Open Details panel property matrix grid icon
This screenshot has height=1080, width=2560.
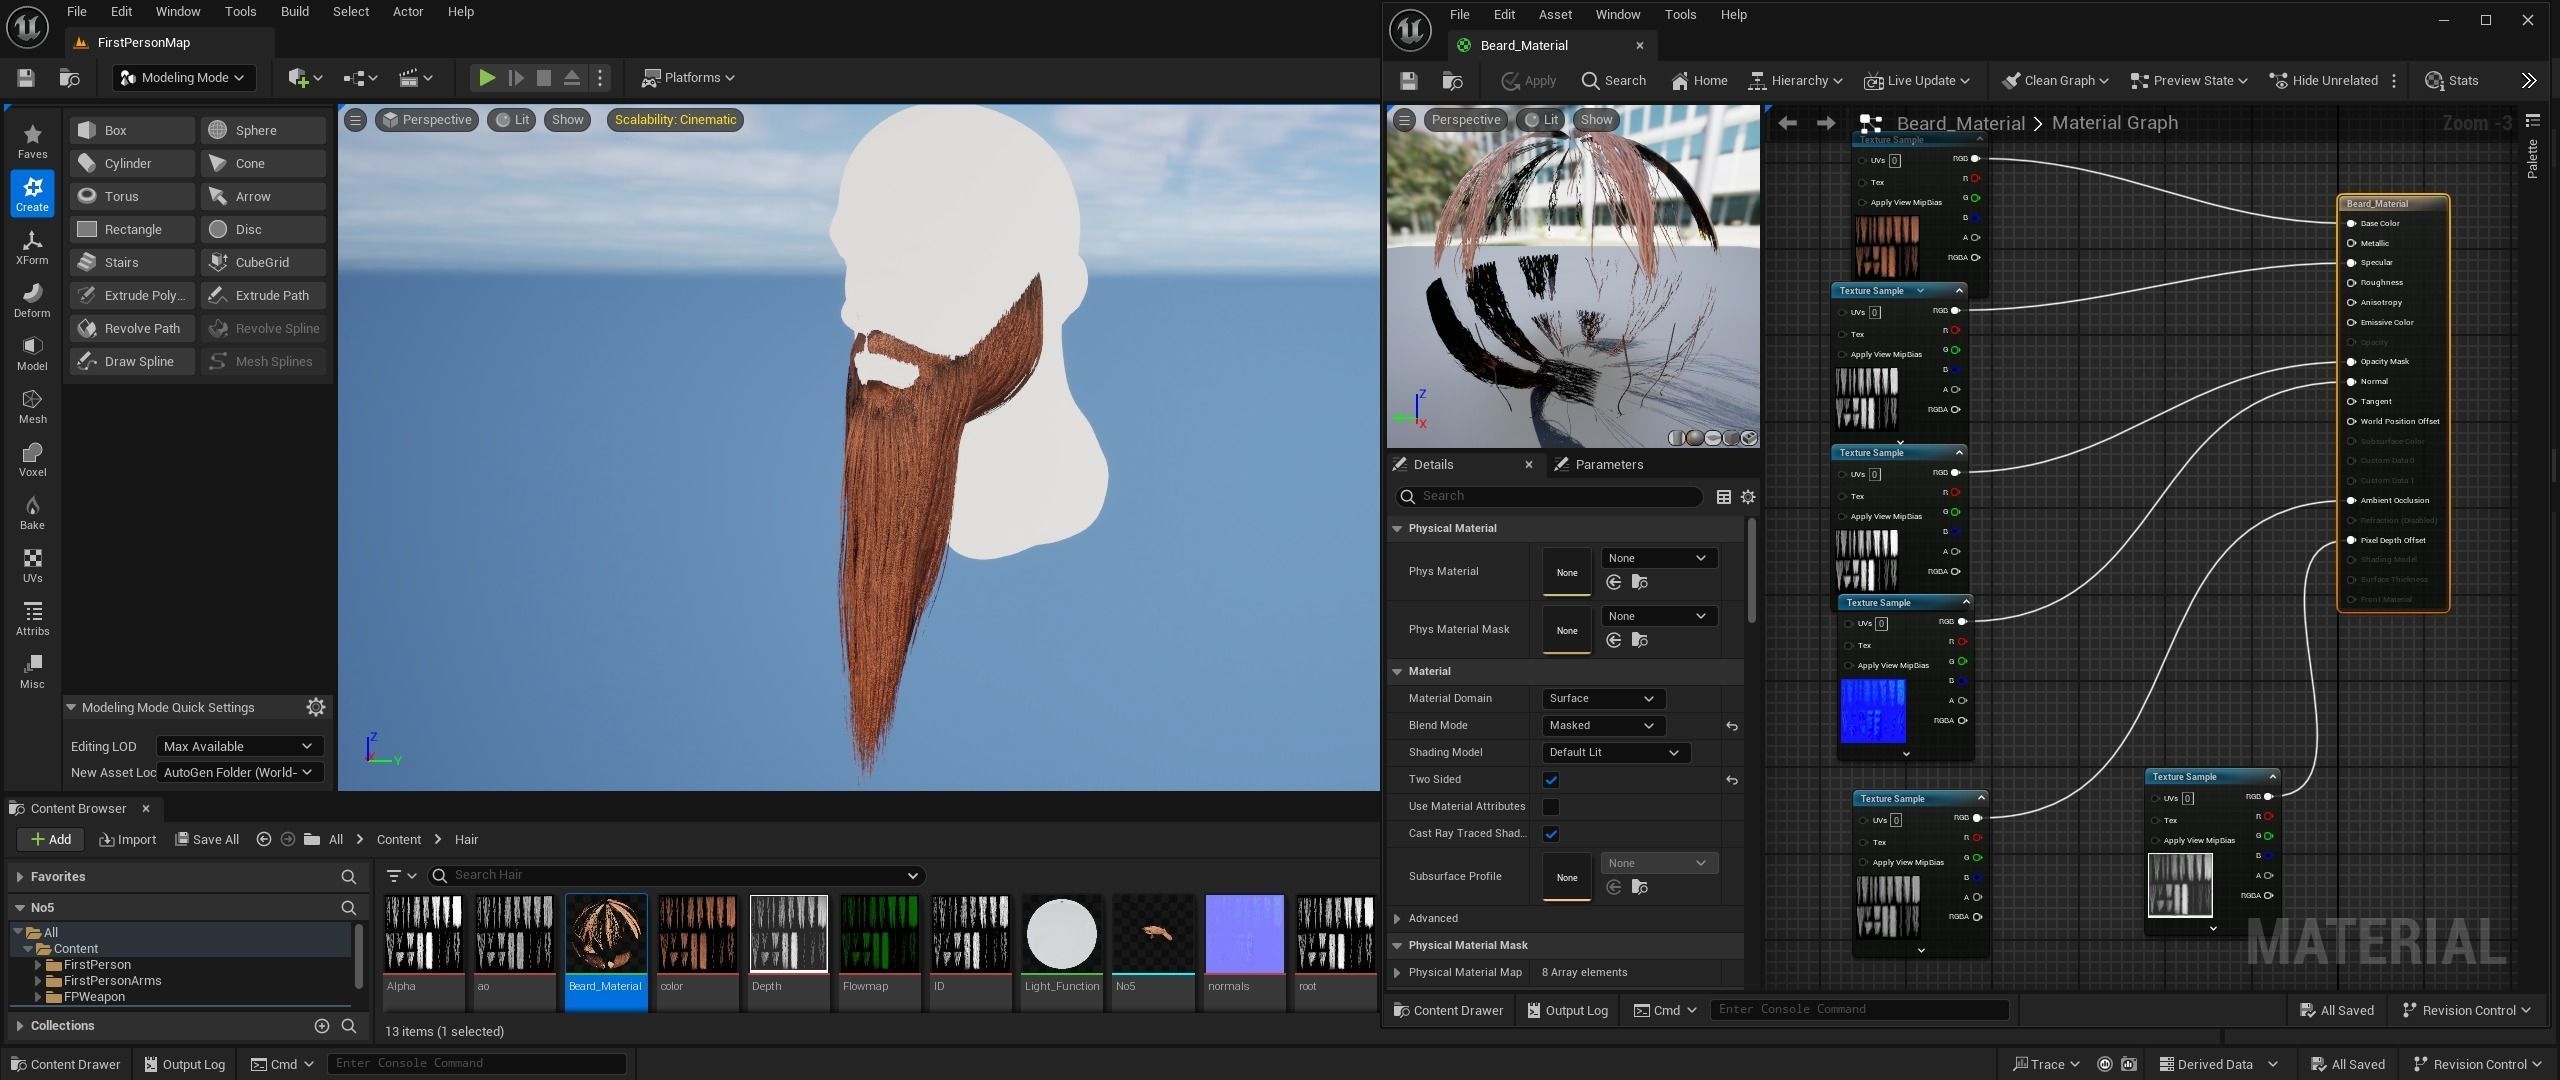point(1724,496)
